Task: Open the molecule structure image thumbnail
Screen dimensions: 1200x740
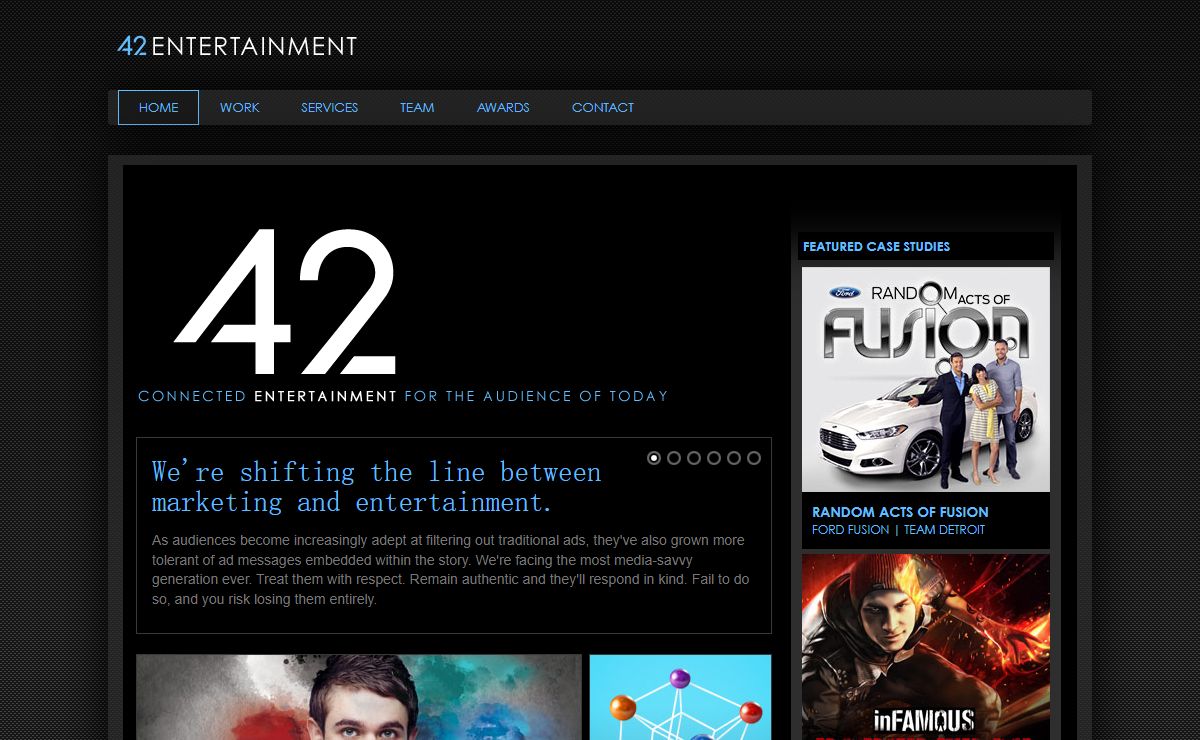Action: pos(680,697)
